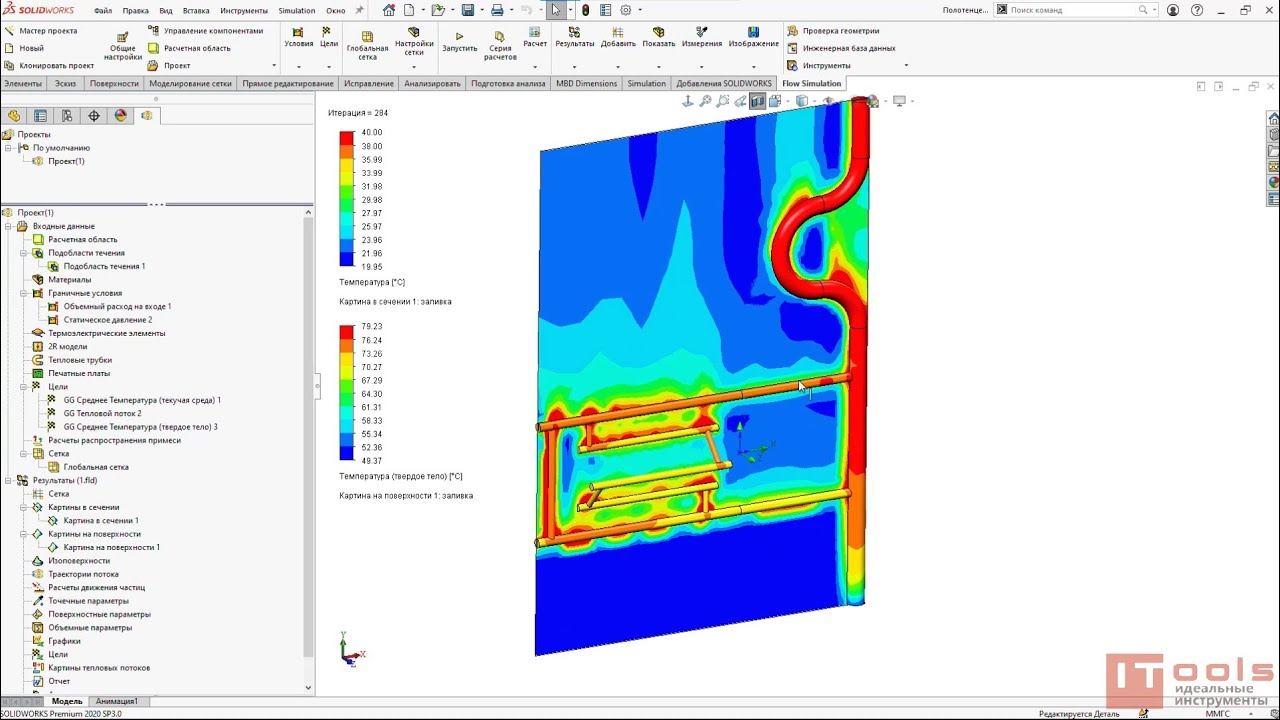Image resolution: width=1280 pixels, height=720 pixels.
Task: Collapse the Цели node under input data
Action: (x=24, y=386)
